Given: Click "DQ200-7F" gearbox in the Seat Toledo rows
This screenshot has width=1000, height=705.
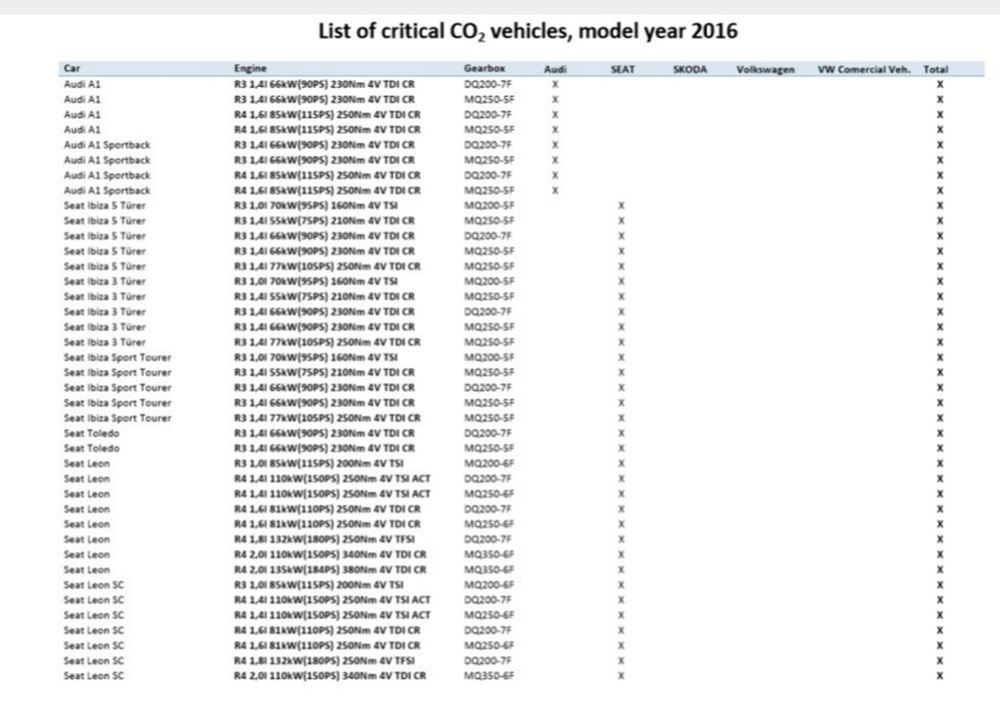Looking at the screenshot, I should [x=487, y=433].
